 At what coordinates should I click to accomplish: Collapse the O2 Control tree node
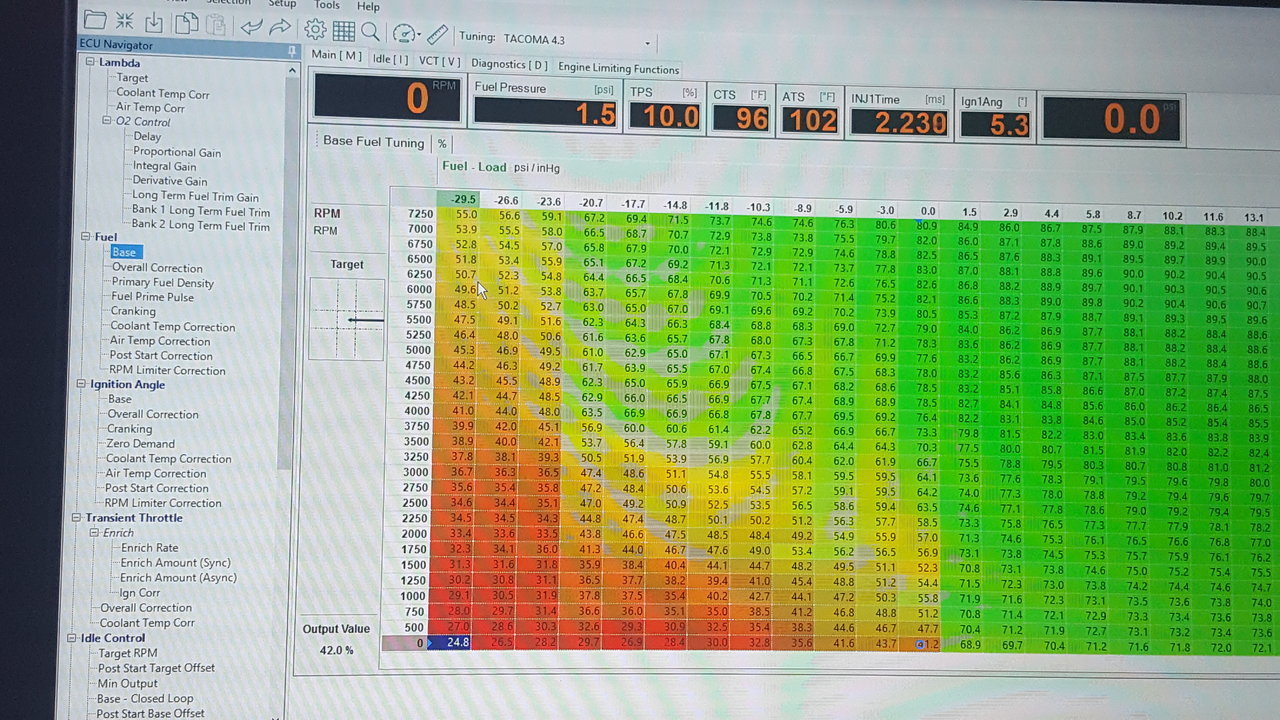tap(107, 121)
